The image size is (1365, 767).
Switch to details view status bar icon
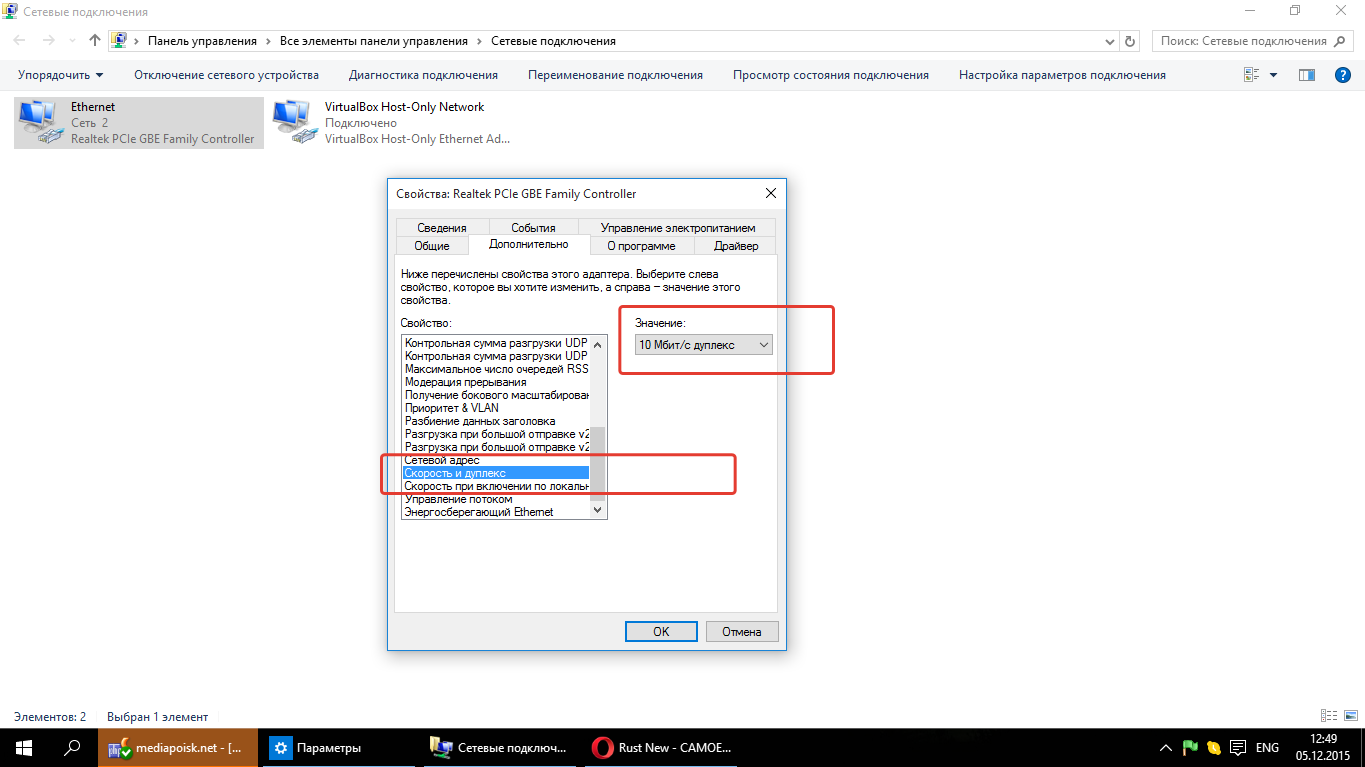click(x=1328, y=716)
